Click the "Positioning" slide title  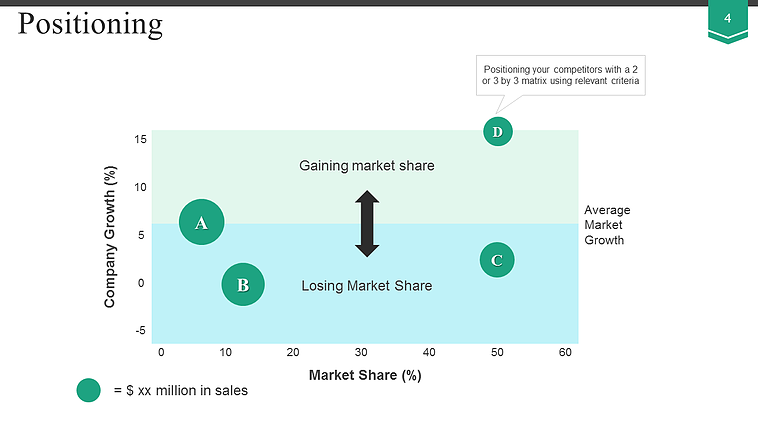click(90, 24)
